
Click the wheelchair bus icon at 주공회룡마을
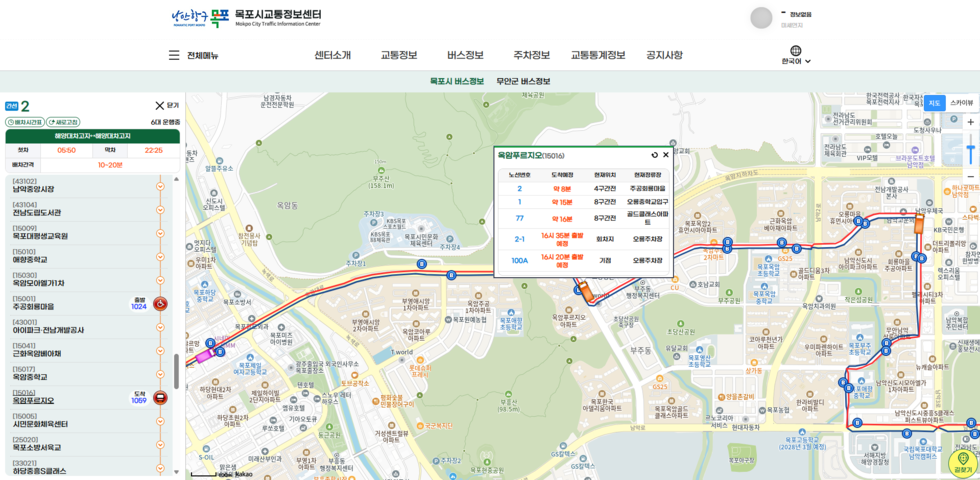(x=160, y=304)
